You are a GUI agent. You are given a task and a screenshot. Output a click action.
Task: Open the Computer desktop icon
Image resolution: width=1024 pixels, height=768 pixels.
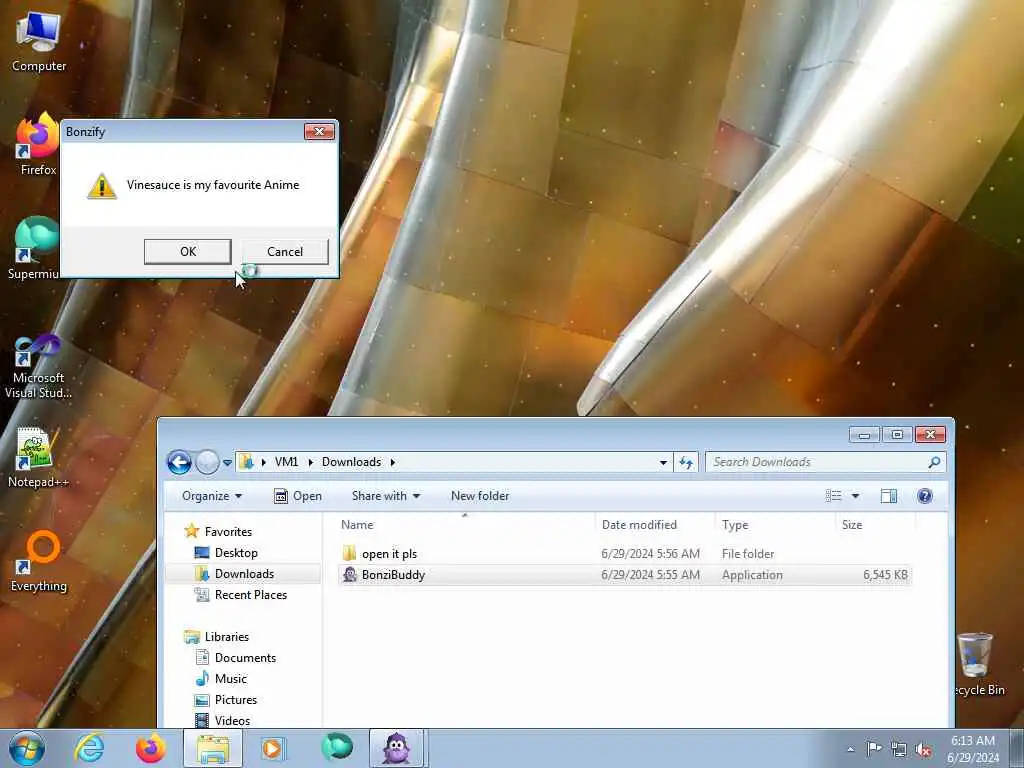[x=39, y=42]
